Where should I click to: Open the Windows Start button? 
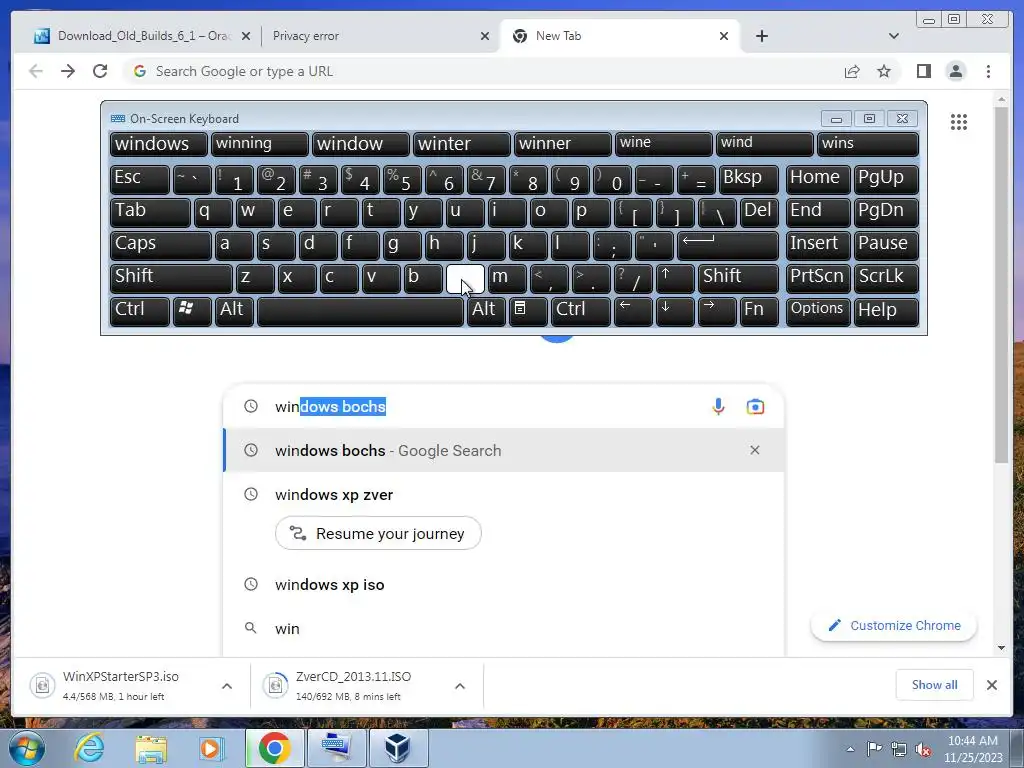pos(26,748)
